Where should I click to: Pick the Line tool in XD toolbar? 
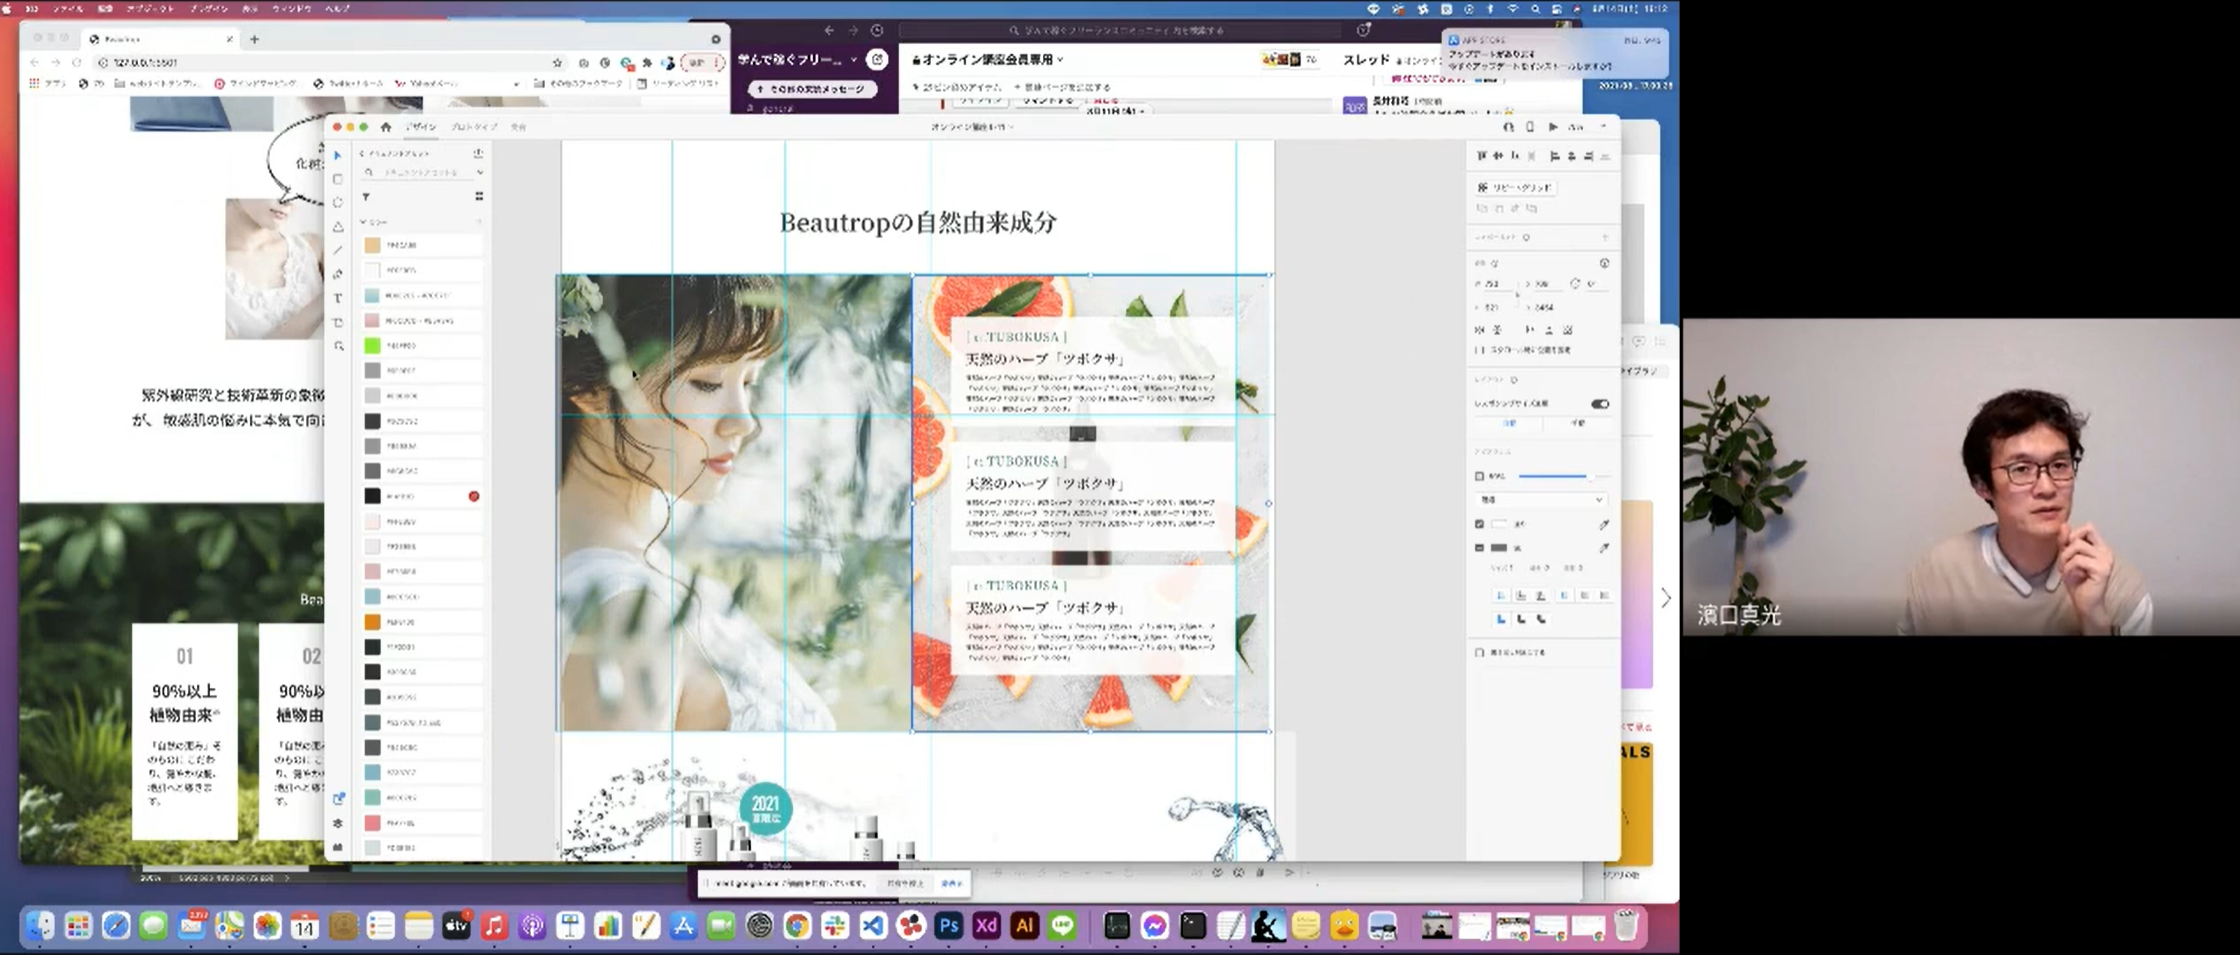338,251
